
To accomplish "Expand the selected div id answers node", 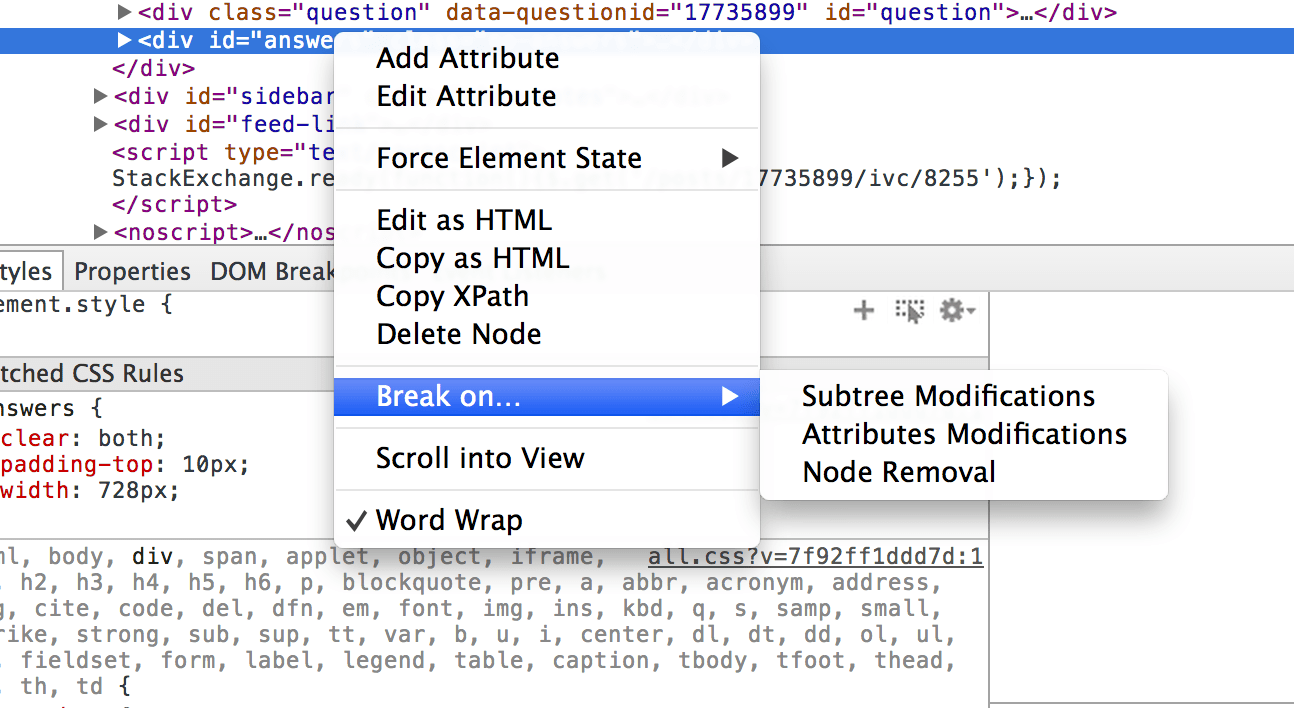I will (125, 41).
